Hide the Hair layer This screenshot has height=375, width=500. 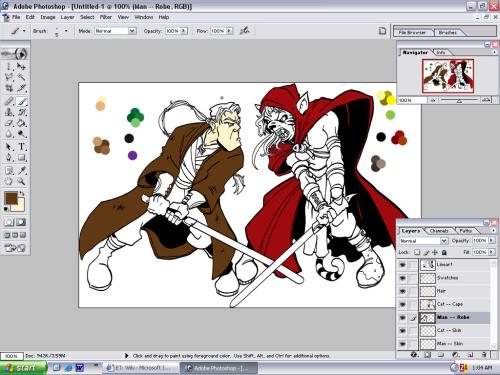[x=403, y=291]
